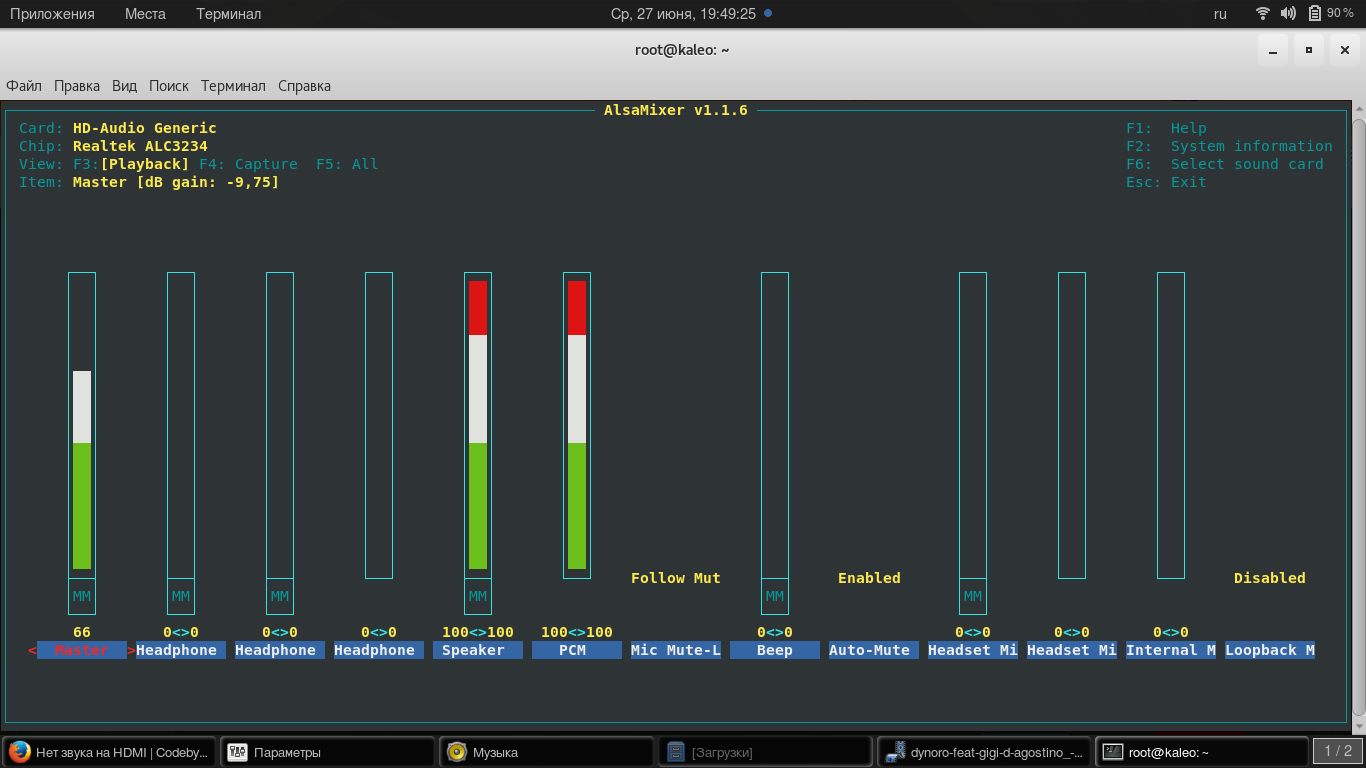
Task: Click the PCM level 100<>100 value
Action: [577, 632]
